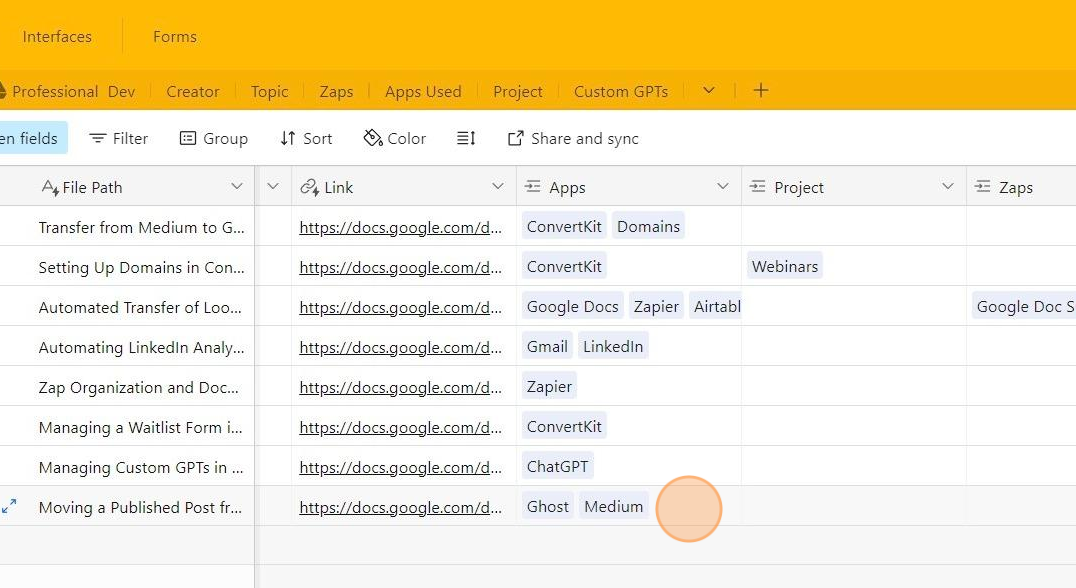Image resolution: width=1076 pixels, height=588 pixels.
Task: Select 'Moving a Published Post fr...' cell
Action: coord(141,507)
